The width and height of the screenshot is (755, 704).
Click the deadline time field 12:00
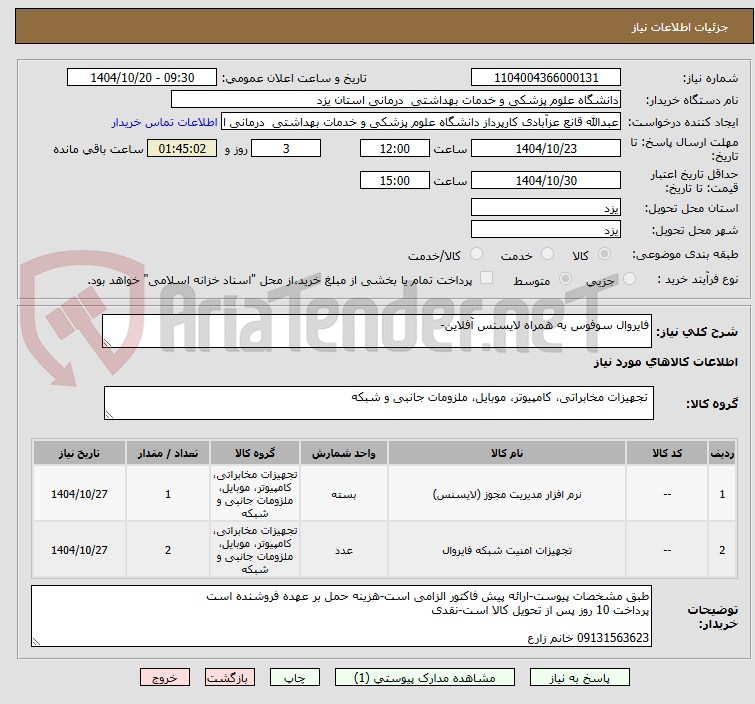pos(394,148)
